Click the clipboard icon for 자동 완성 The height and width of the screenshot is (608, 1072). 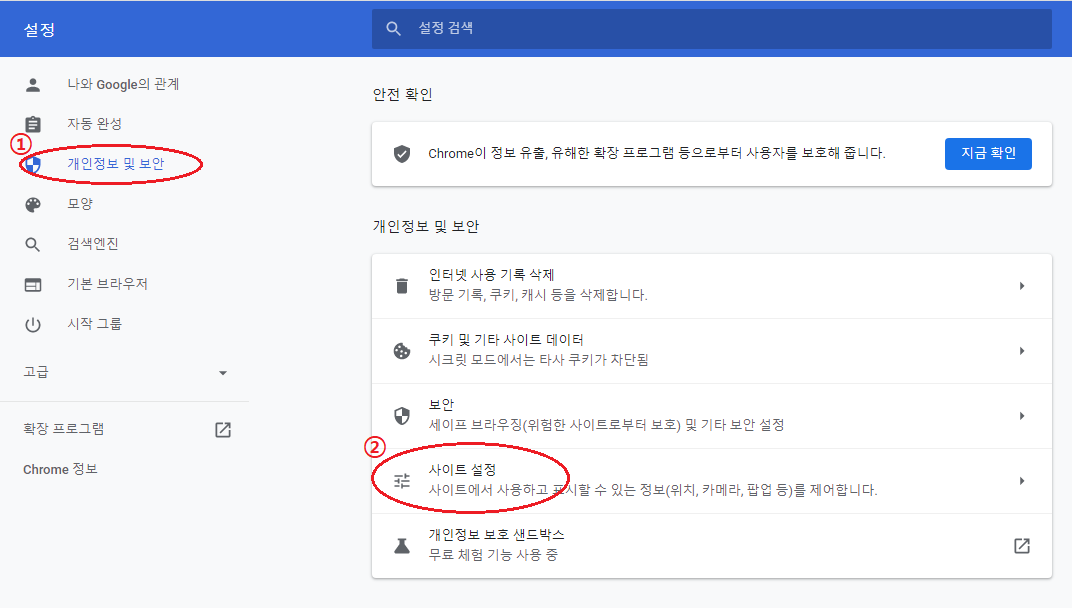(33, 124)
